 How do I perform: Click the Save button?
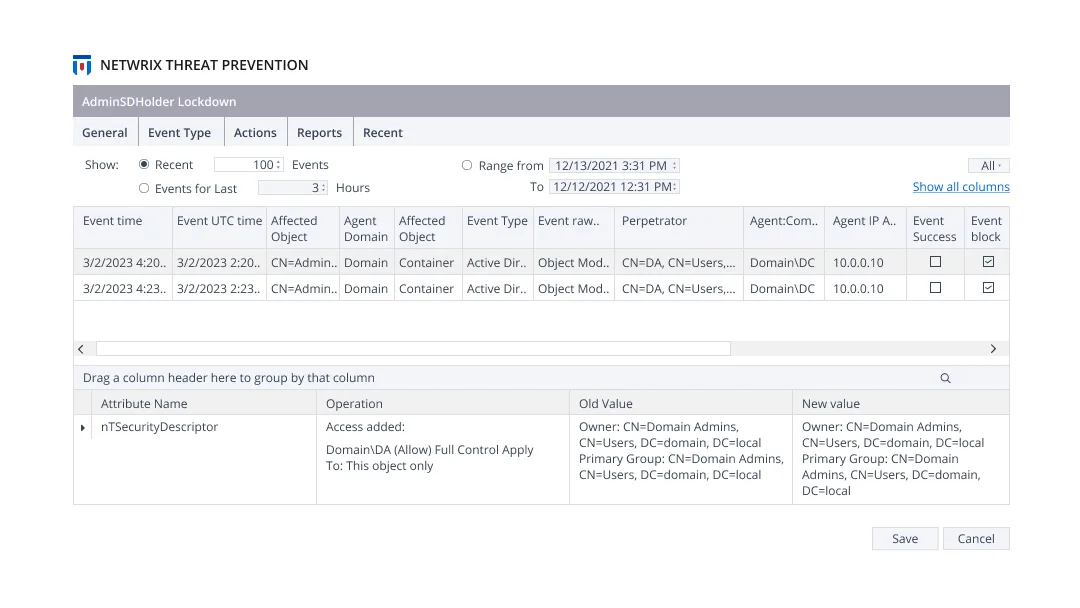coord(905,538)
